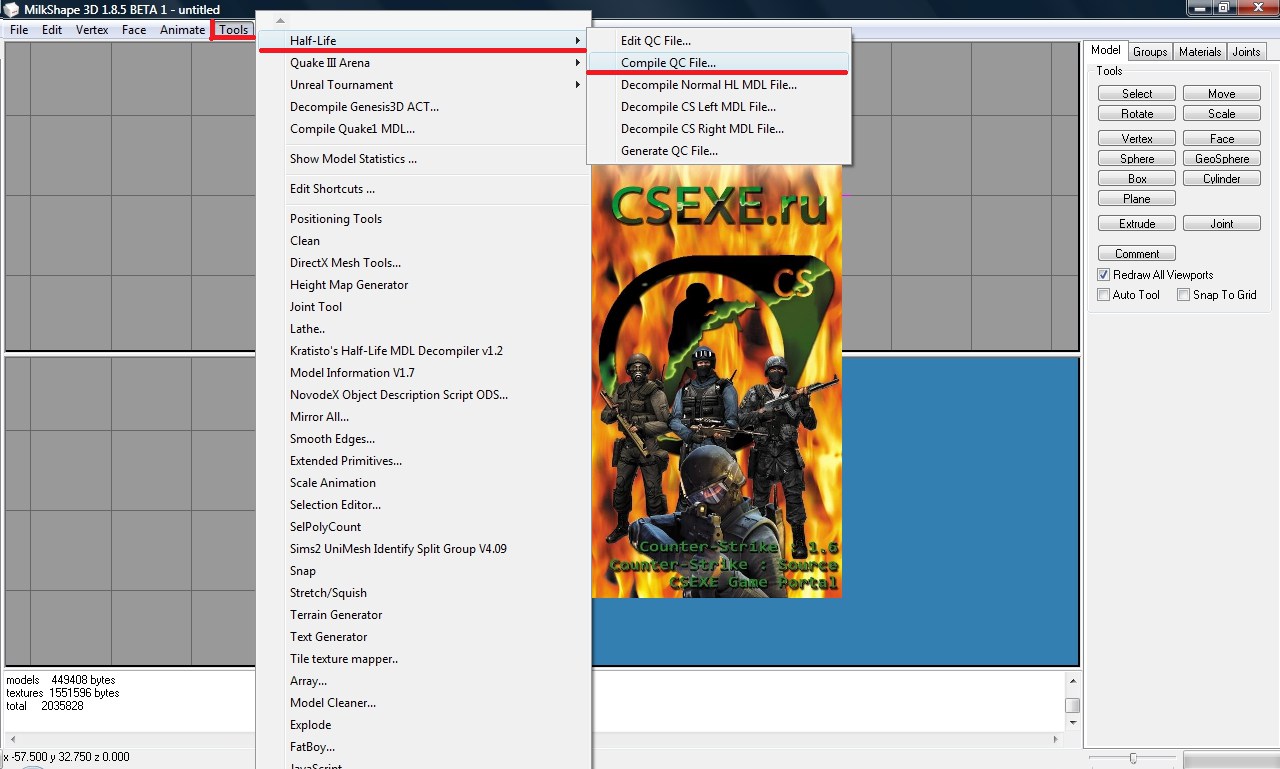Choose Decompile CS Right MDL File...
Screen dimensions: 1280x769
tap(719, 129)
